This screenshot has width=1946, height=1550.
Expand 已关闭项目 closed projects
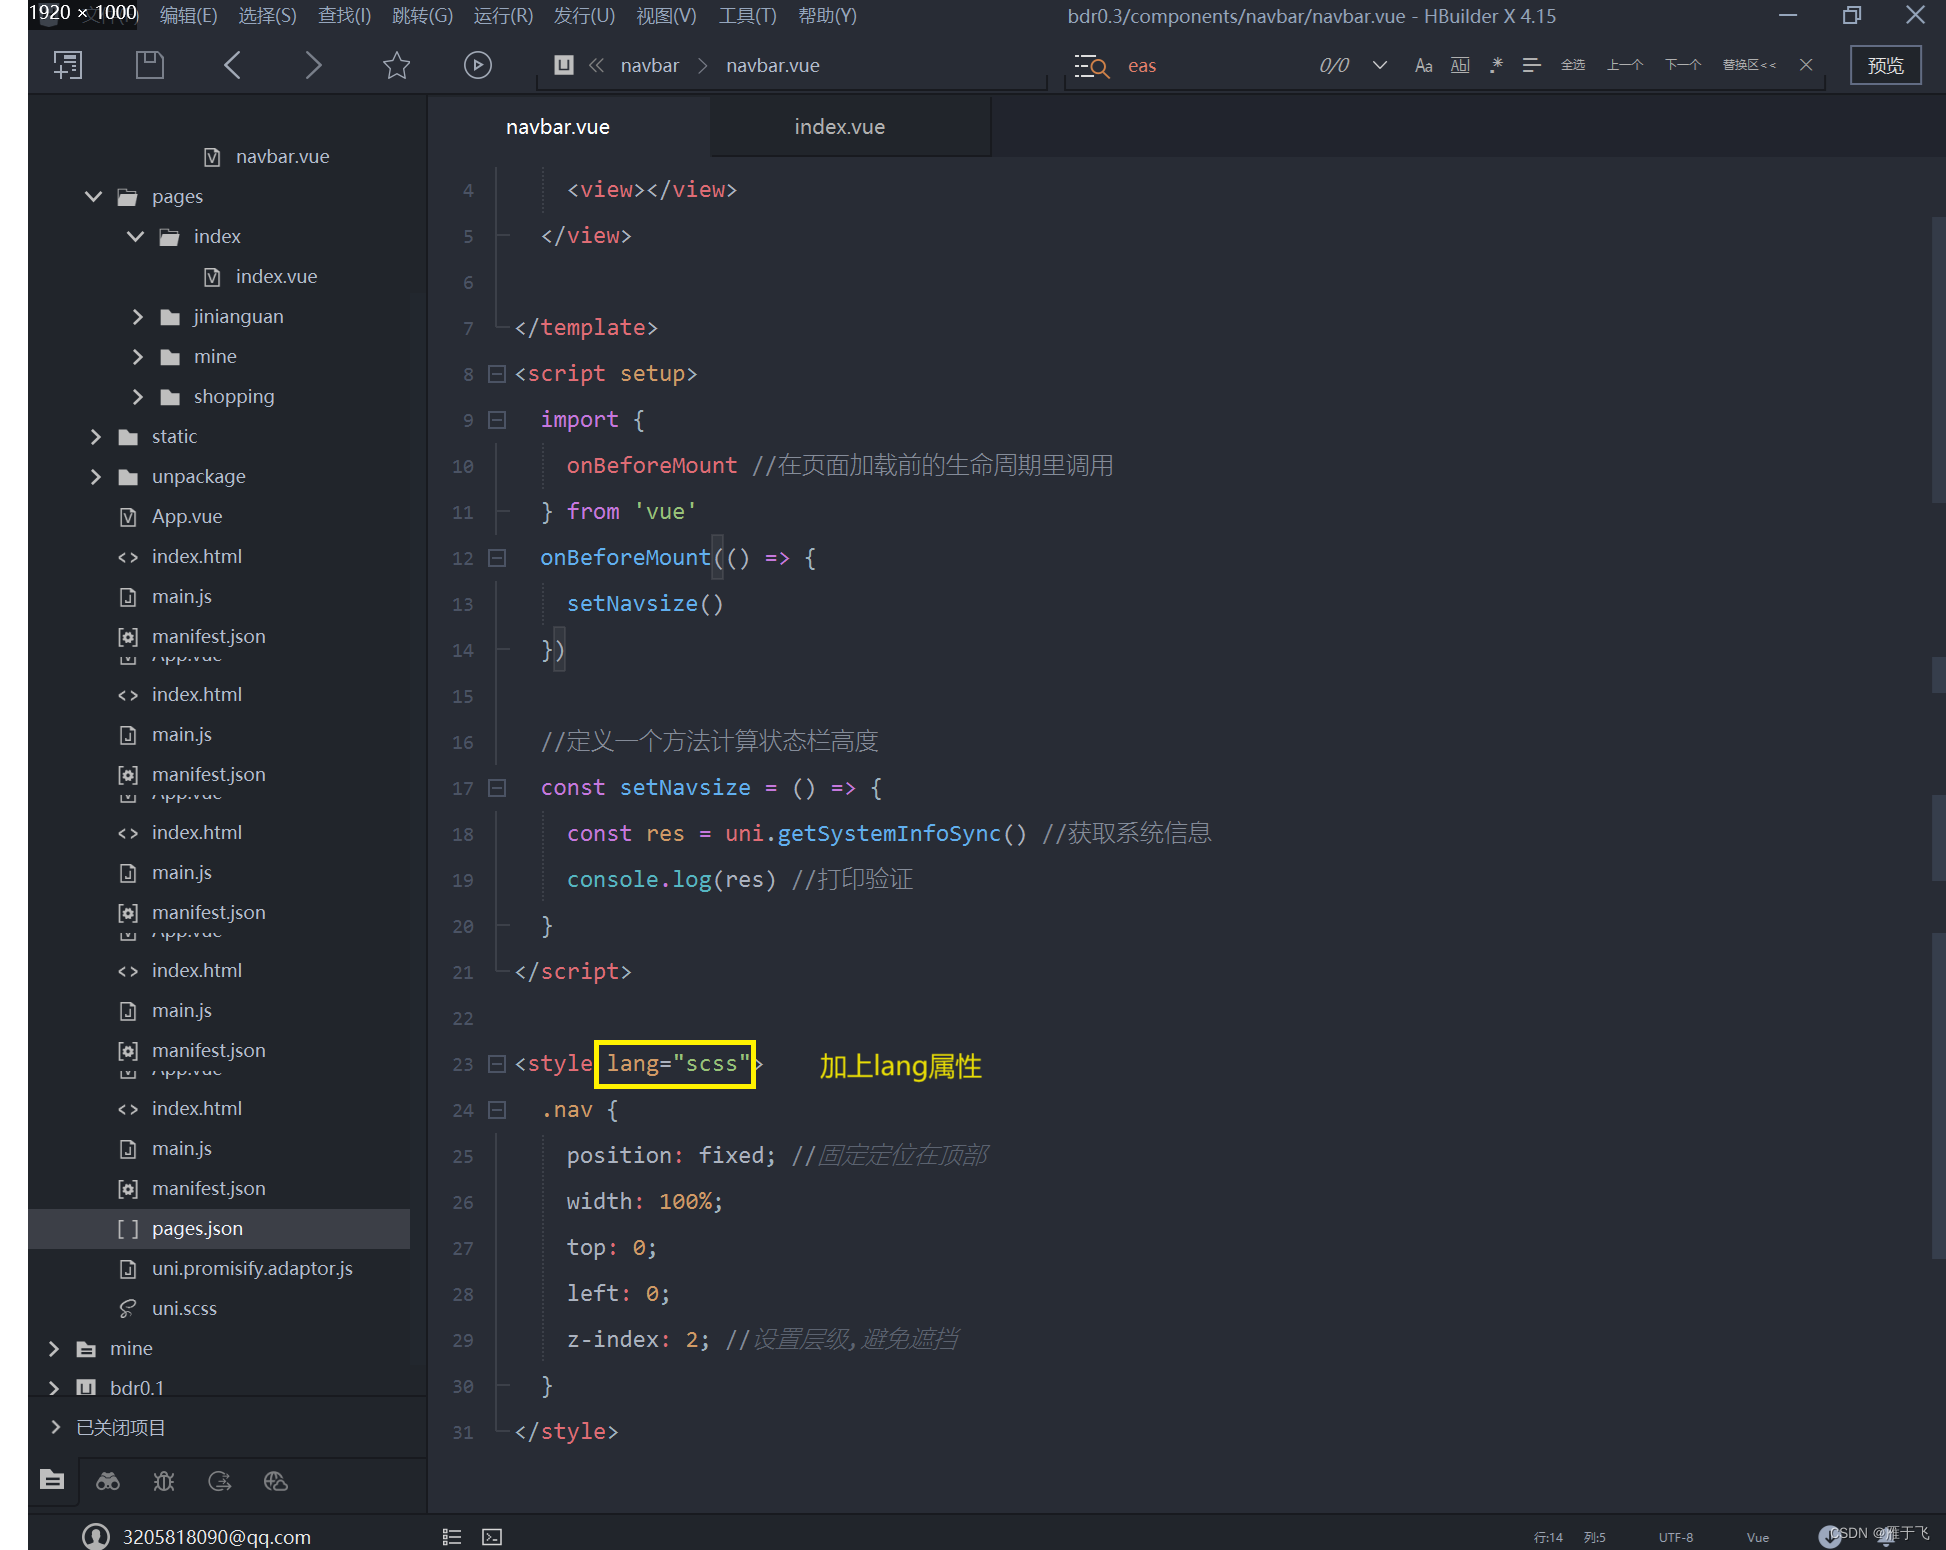pyautogui.click(x=54, y=1427)
